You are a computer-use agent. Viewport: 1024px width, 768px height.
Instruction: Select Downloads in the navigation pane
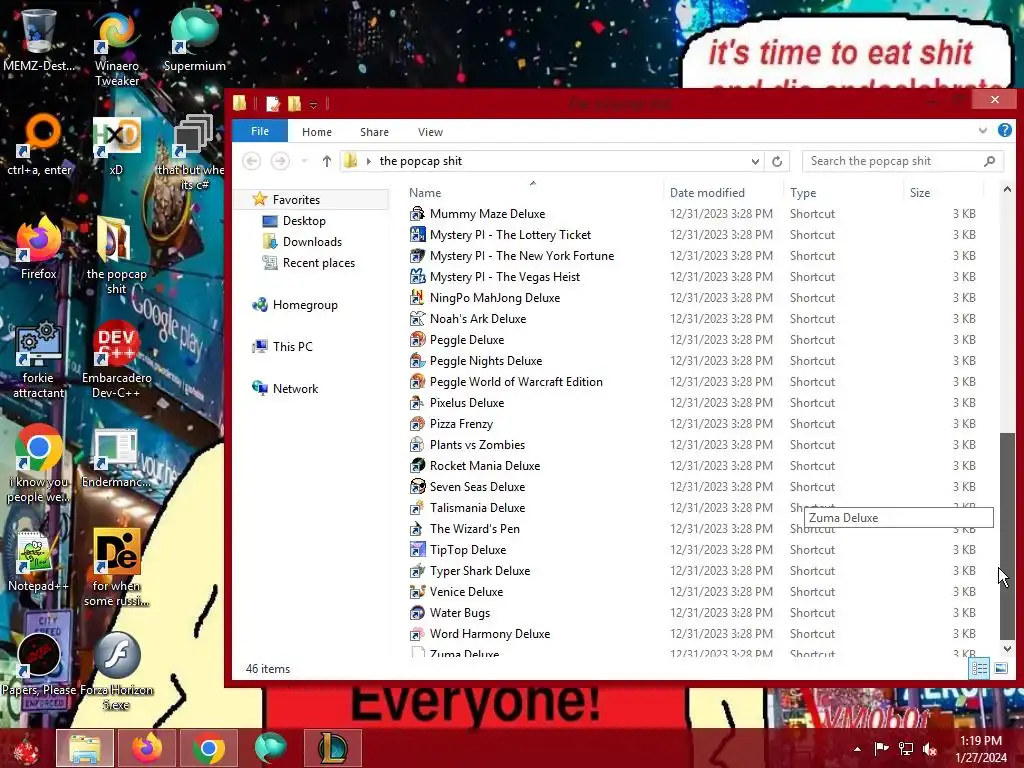(x=302, y=242)
